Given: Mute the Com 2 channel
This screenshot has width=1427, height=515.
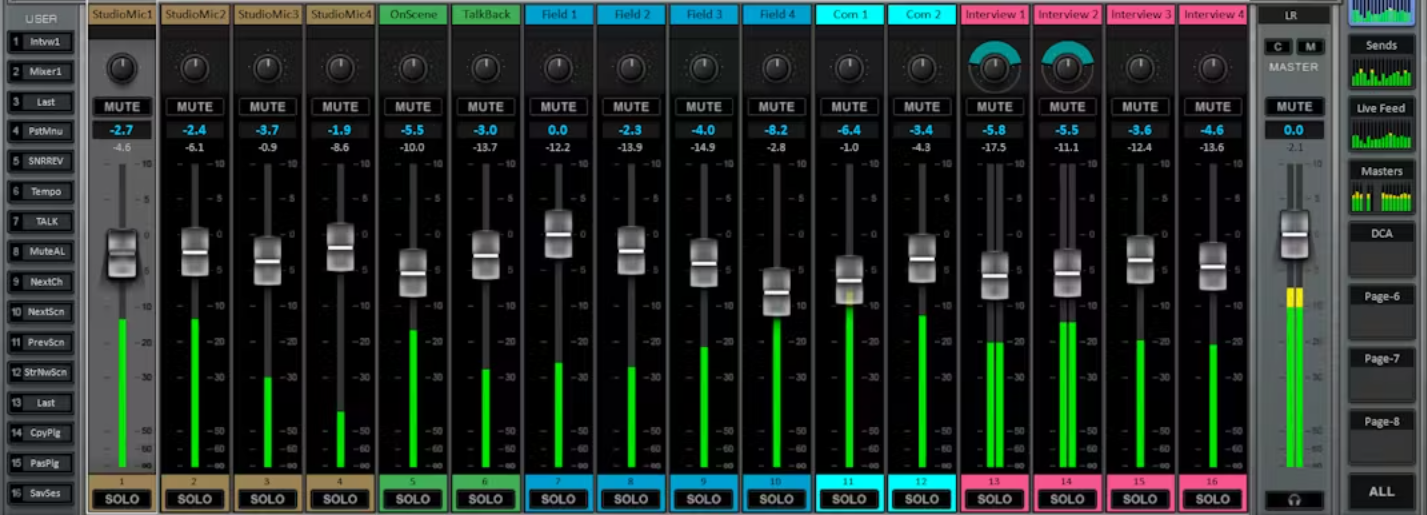Looking at the screenshot, I should [922, 107].
